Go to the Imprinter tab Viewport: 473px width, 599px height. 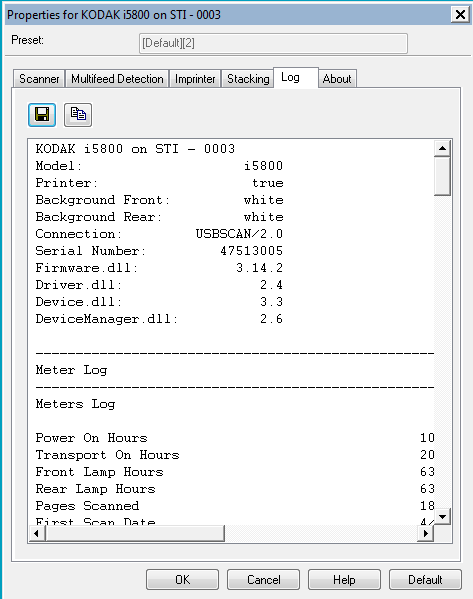(x=195, y=79)
